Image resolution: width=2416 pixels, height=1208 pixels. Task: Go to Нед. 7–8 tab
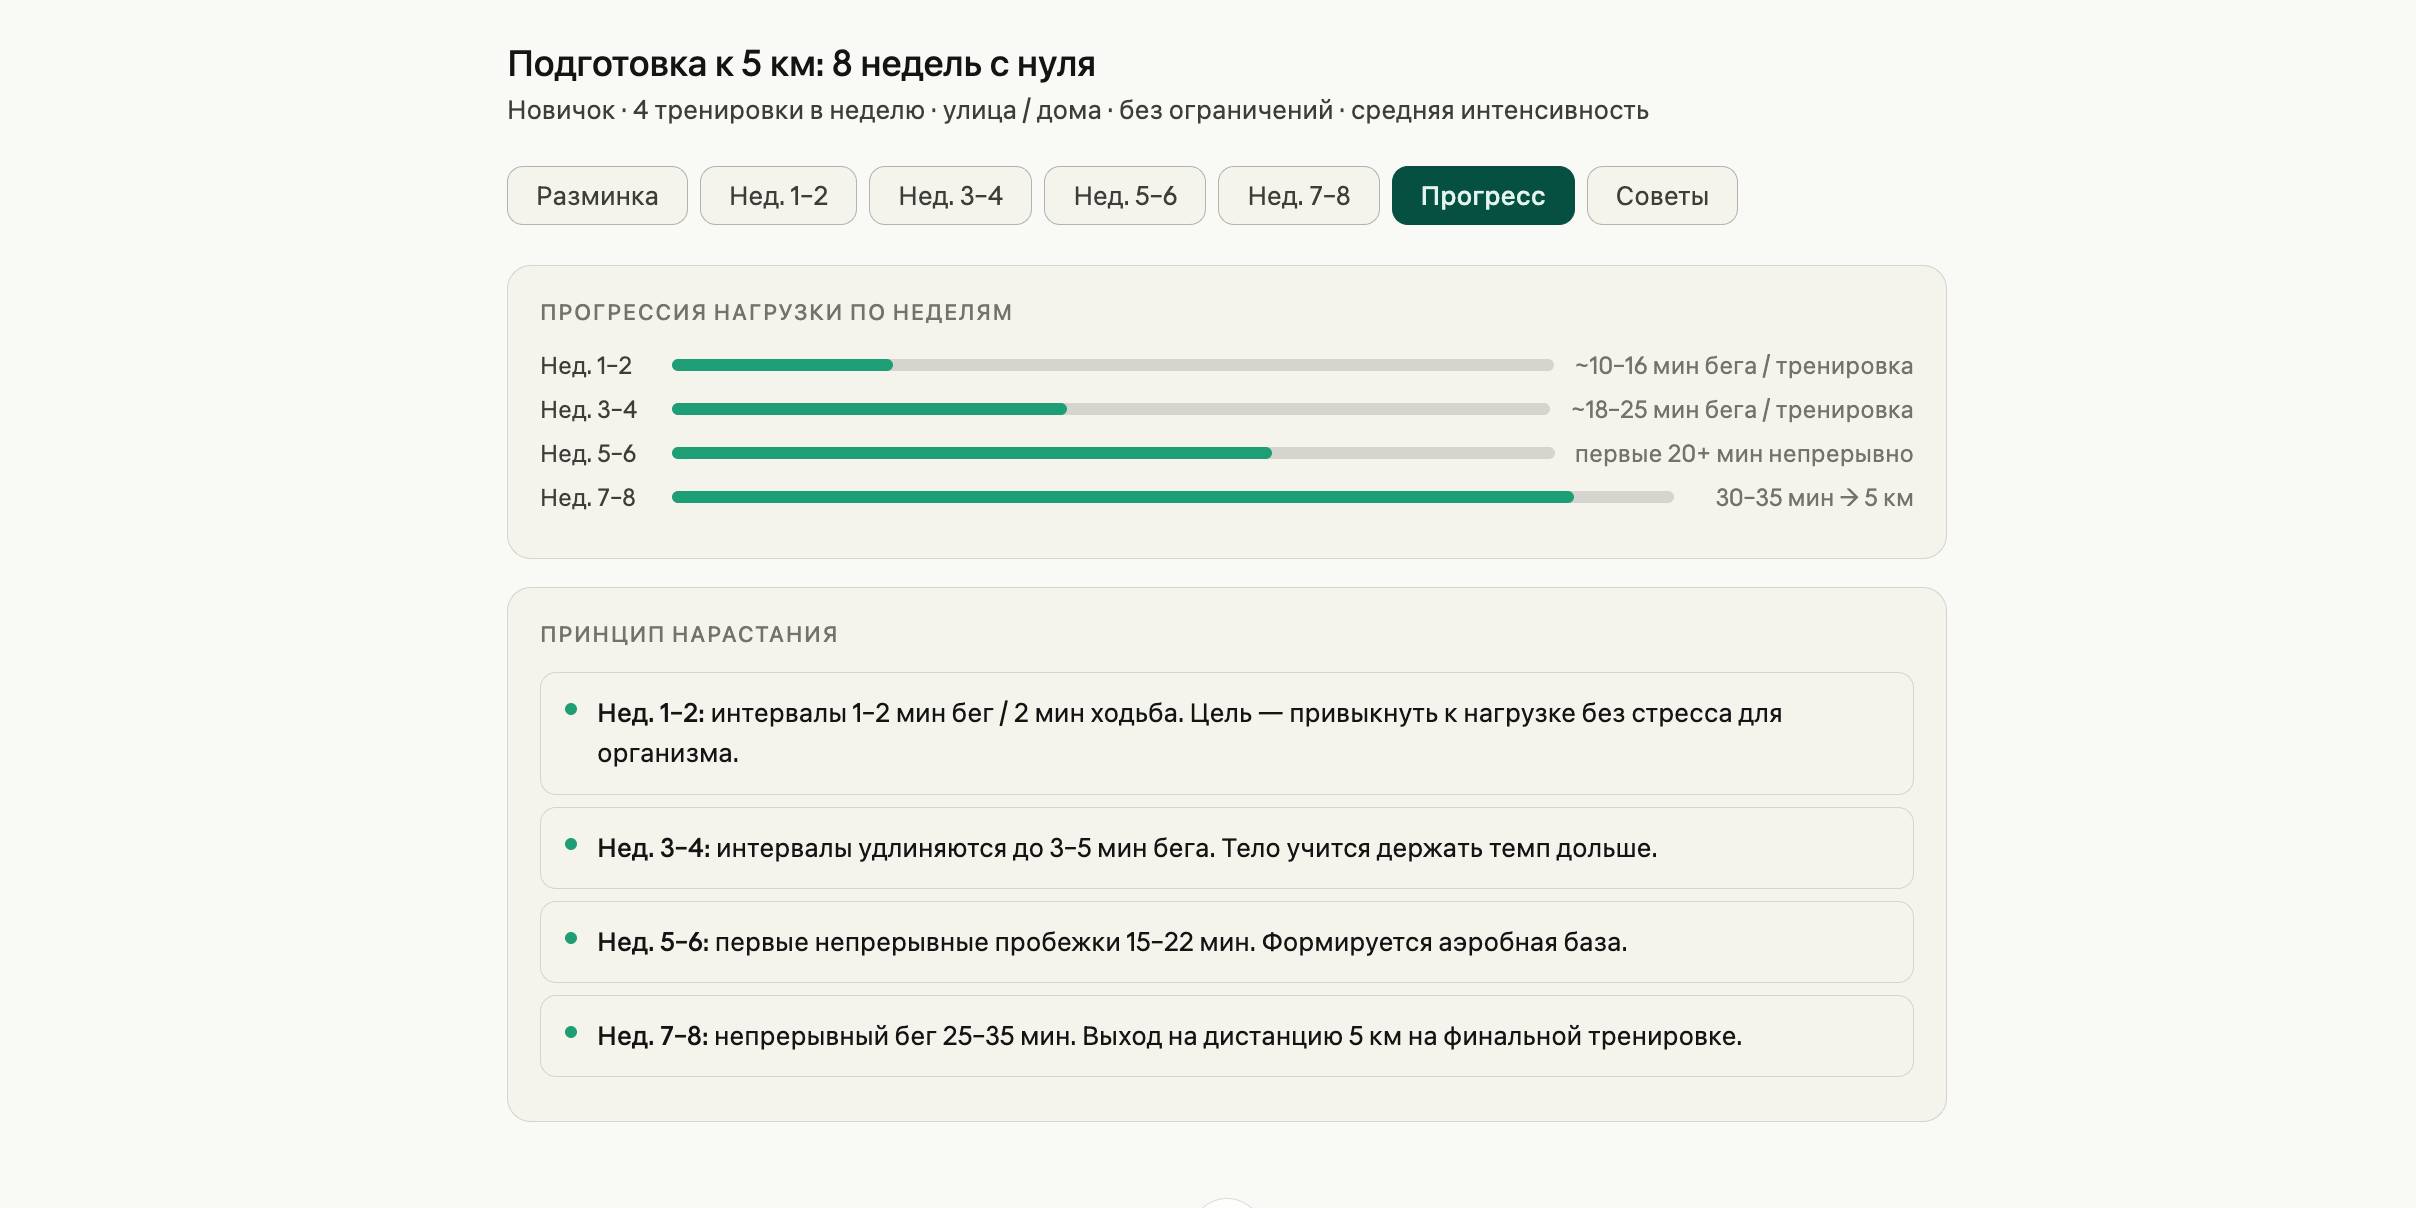[1298, 196]
